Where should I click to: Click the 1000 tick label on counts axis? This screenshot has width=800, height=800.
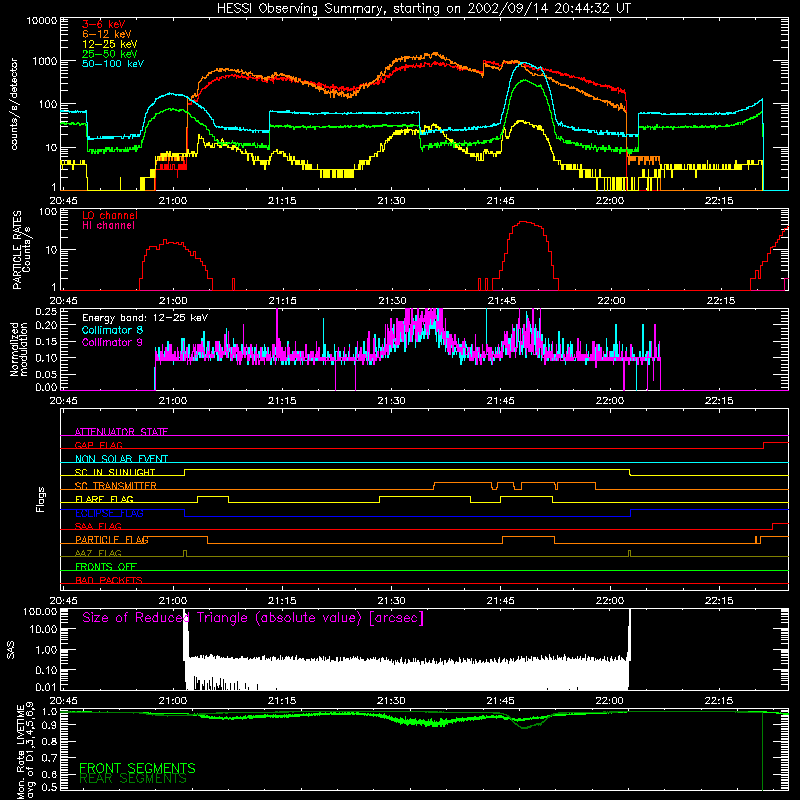pos(45,61)
